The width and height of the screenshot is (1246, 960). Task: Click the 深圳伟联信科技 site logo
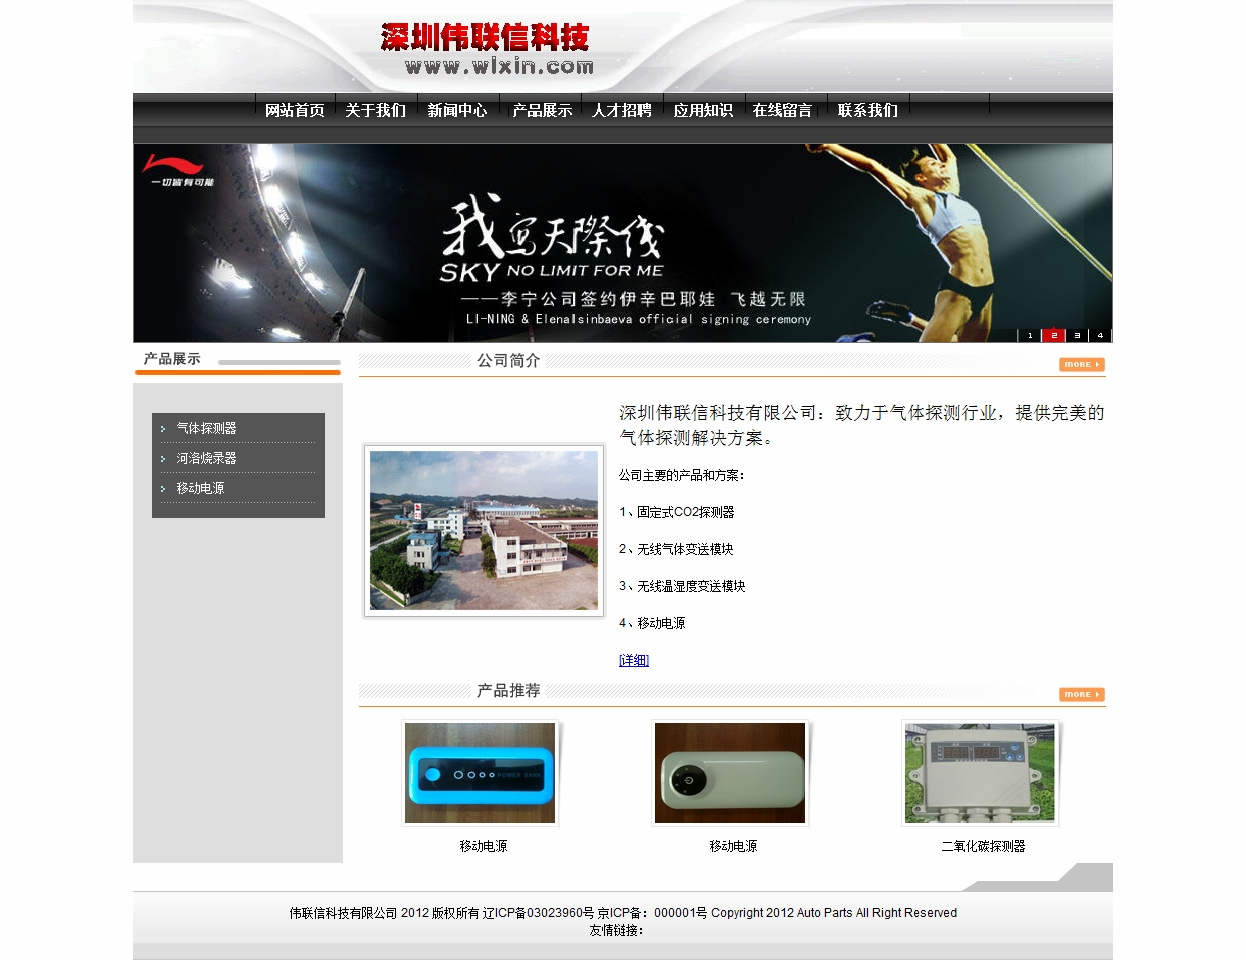click(x=487, y=49)
